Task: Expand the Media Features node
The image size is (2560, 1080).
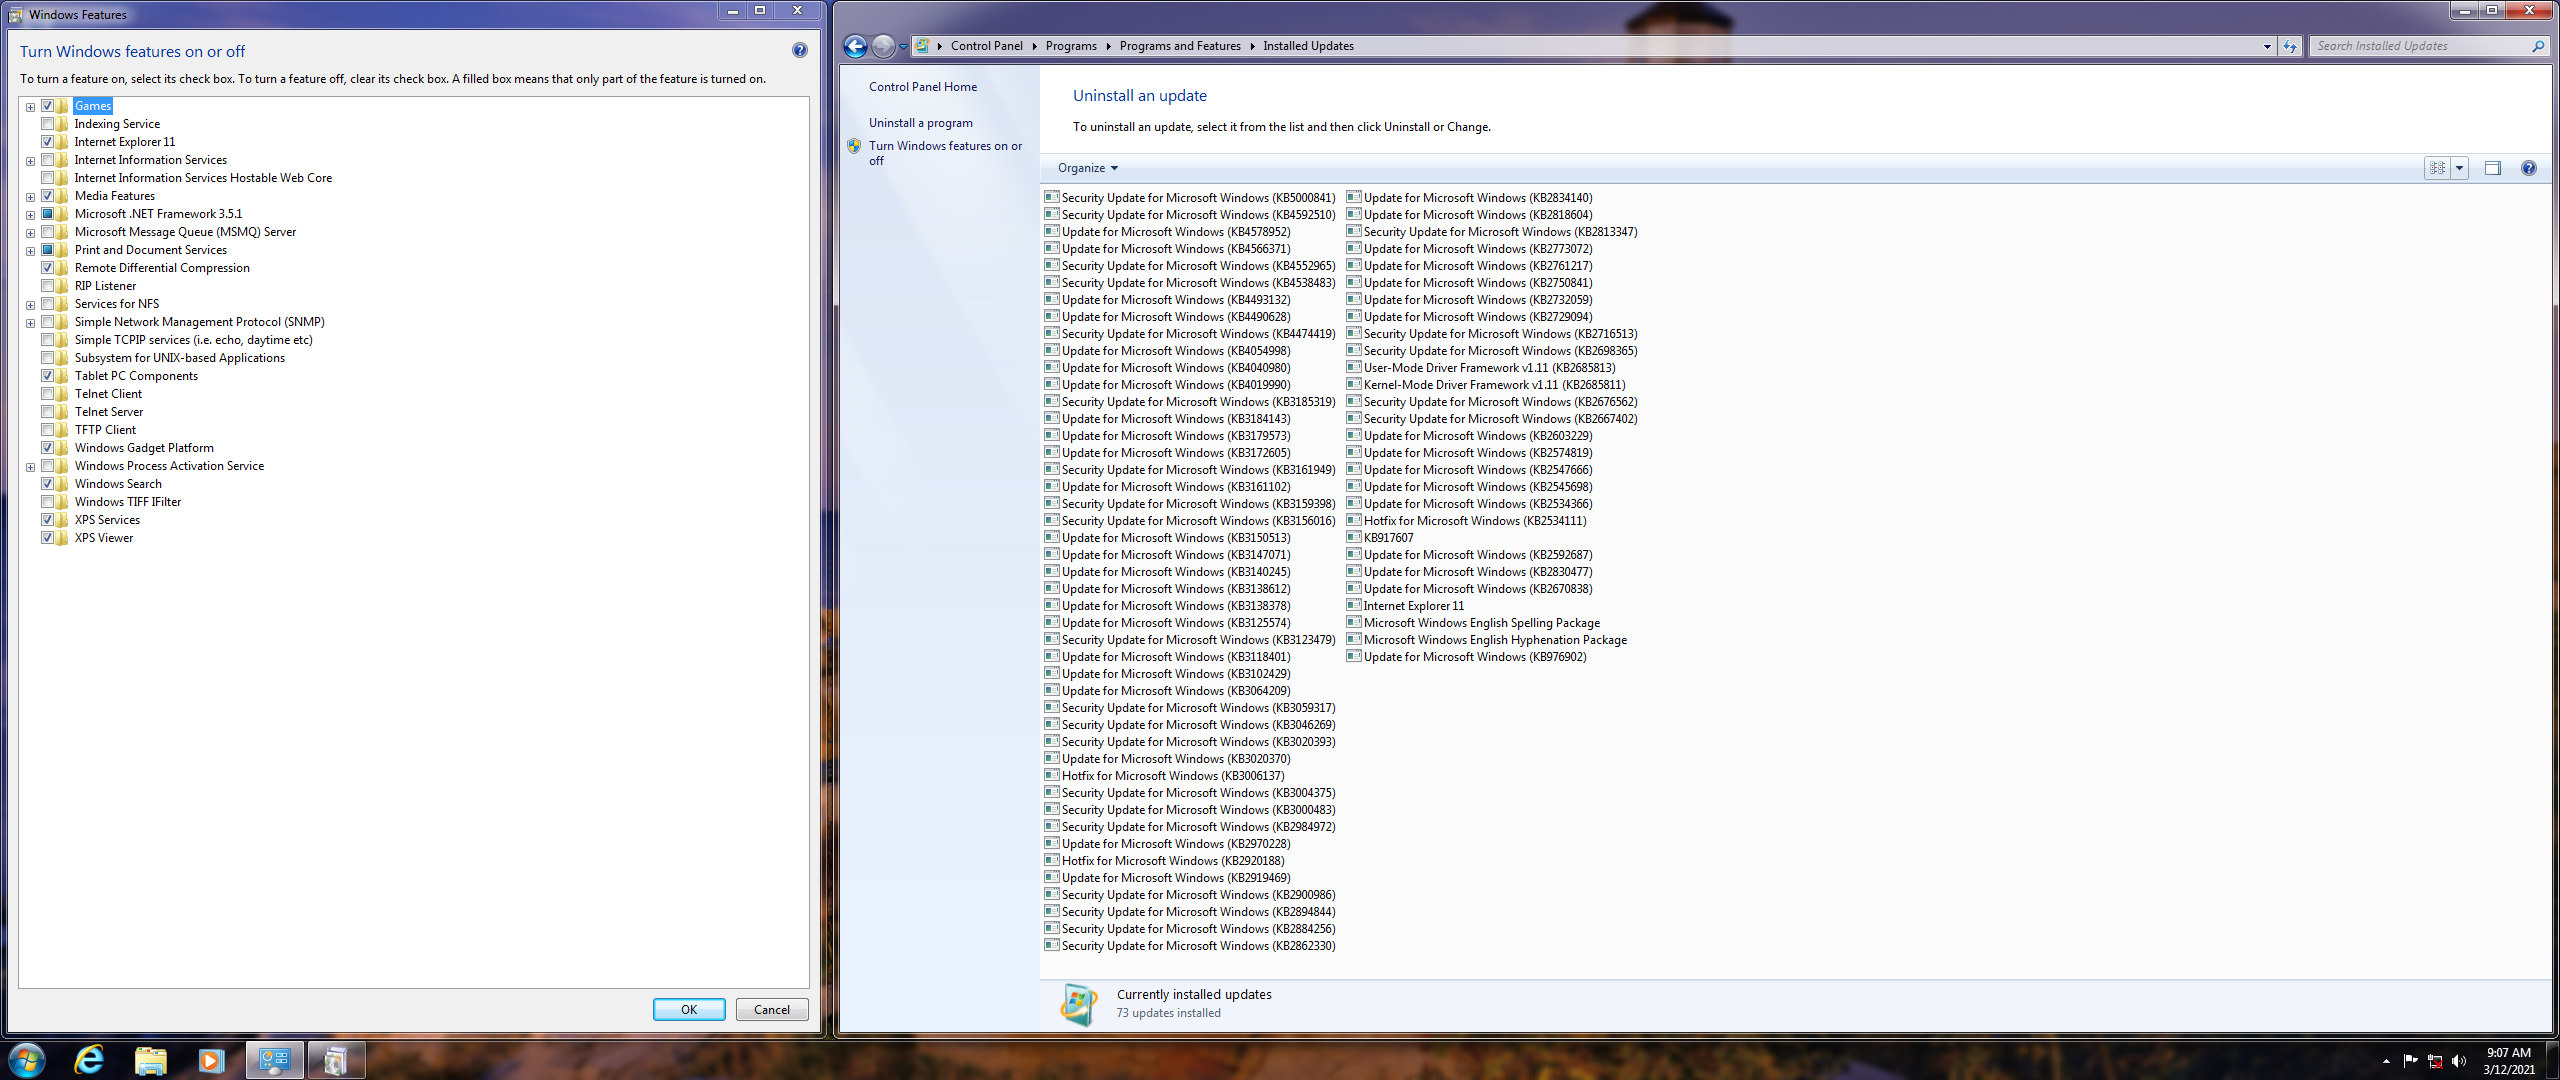Action: [30, 197]
